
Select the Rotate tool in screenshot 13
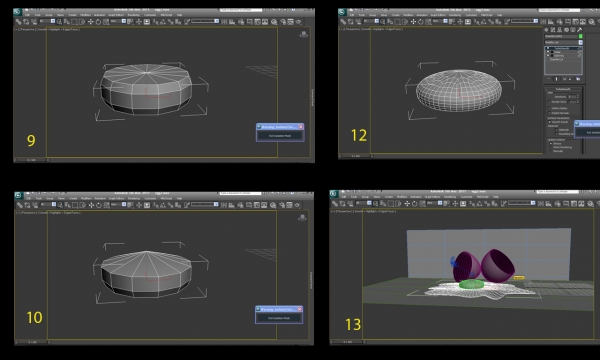[414, 204]
